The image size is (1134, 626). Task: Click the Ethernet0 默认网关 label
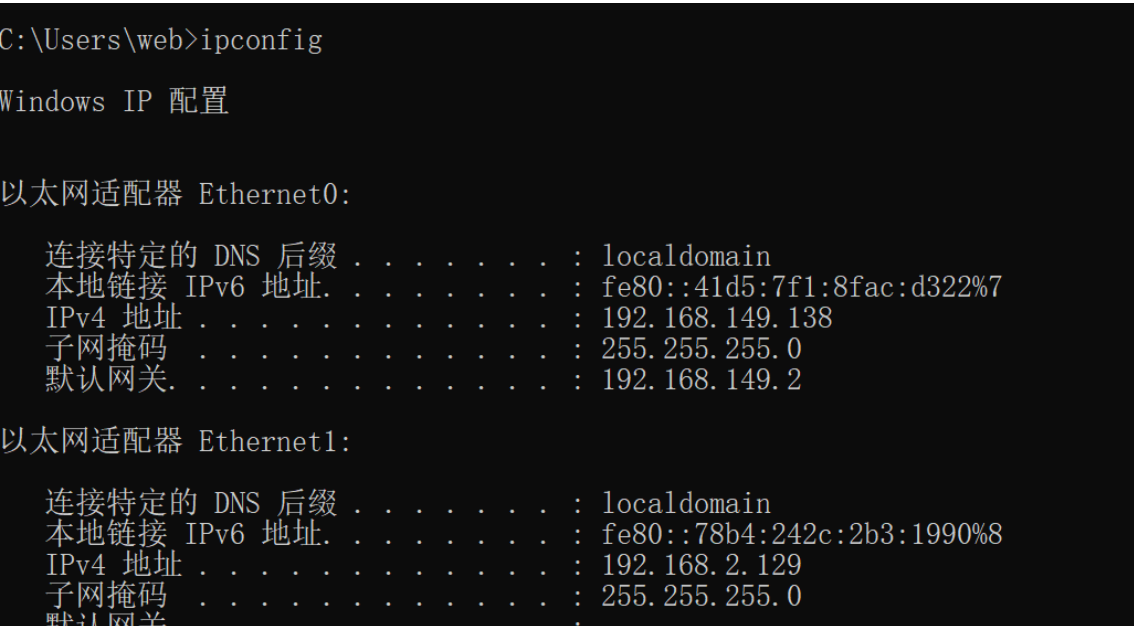(x=106, y=380)
